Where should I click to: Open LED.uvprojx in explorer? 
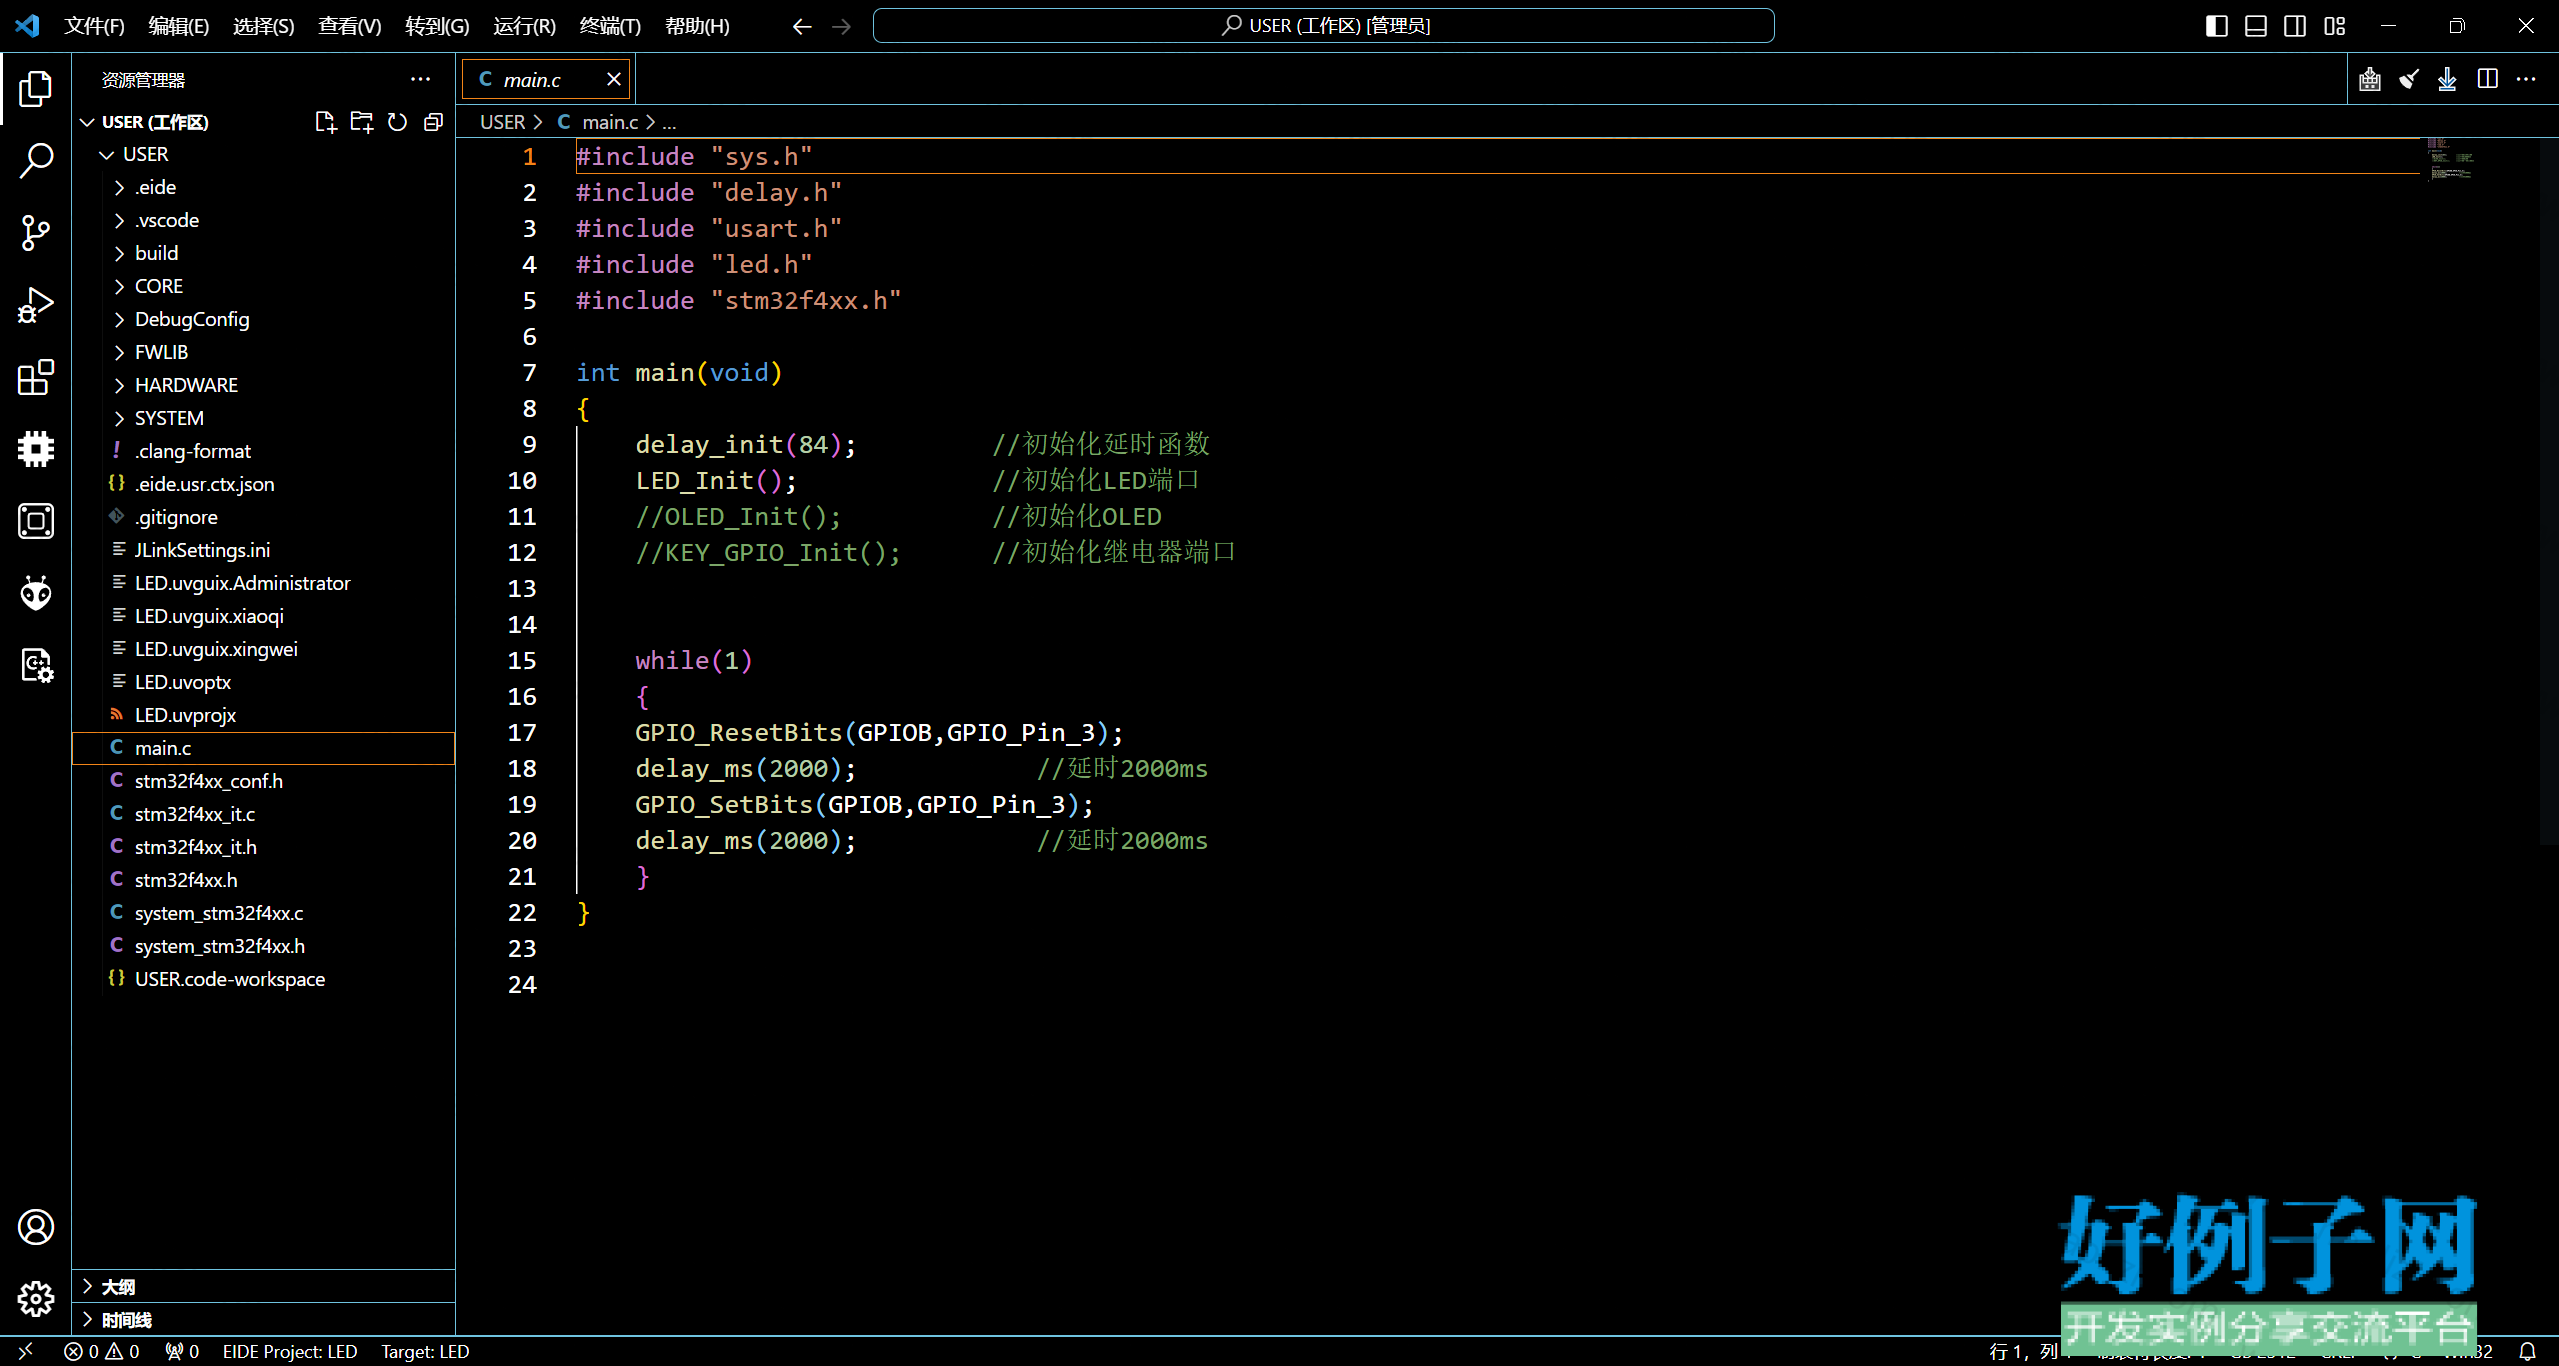pyautogui.click(x=263, y=715)
